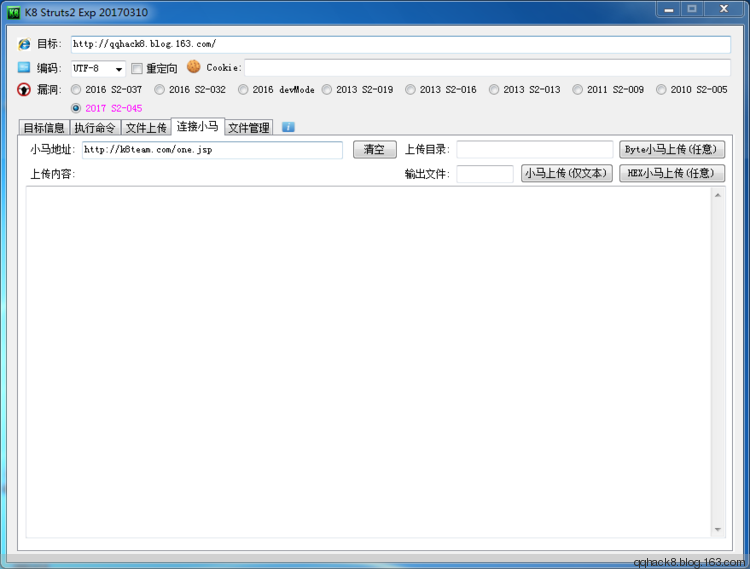Minimize the K8 Struts2 Exp window
This screenshot has height=569, width=750.
point(669,10)
